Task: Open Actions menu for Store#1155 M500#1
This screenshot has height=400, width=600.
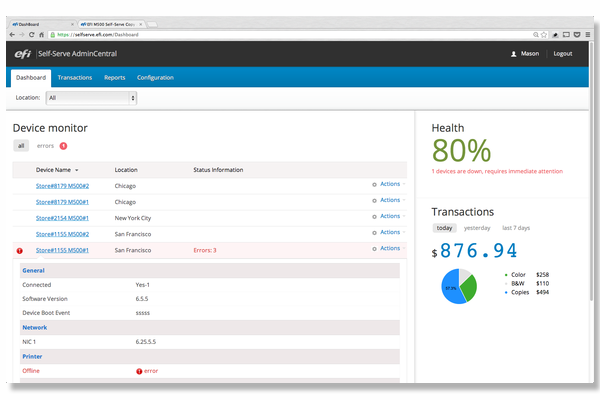Action: [x=390, y=248]
